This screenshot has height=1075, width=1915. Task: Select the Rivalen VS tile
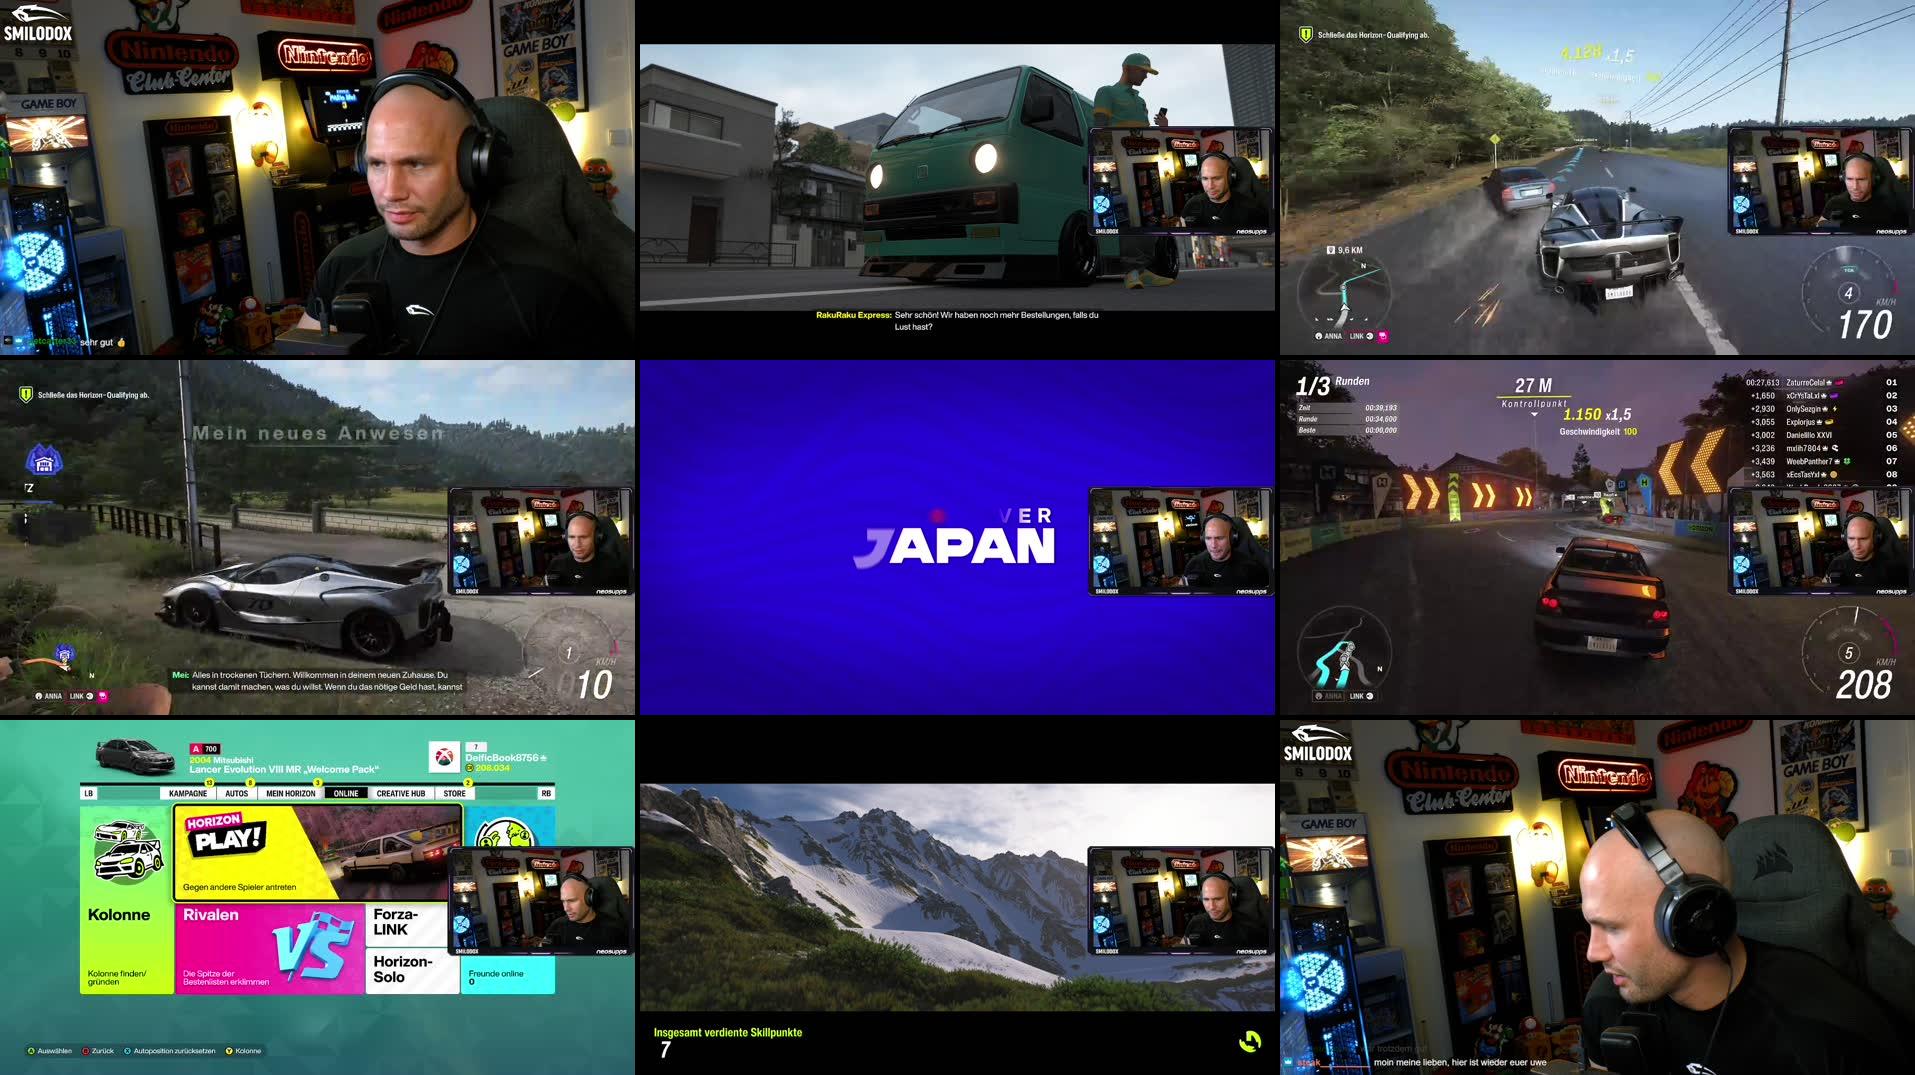point(270,948)
